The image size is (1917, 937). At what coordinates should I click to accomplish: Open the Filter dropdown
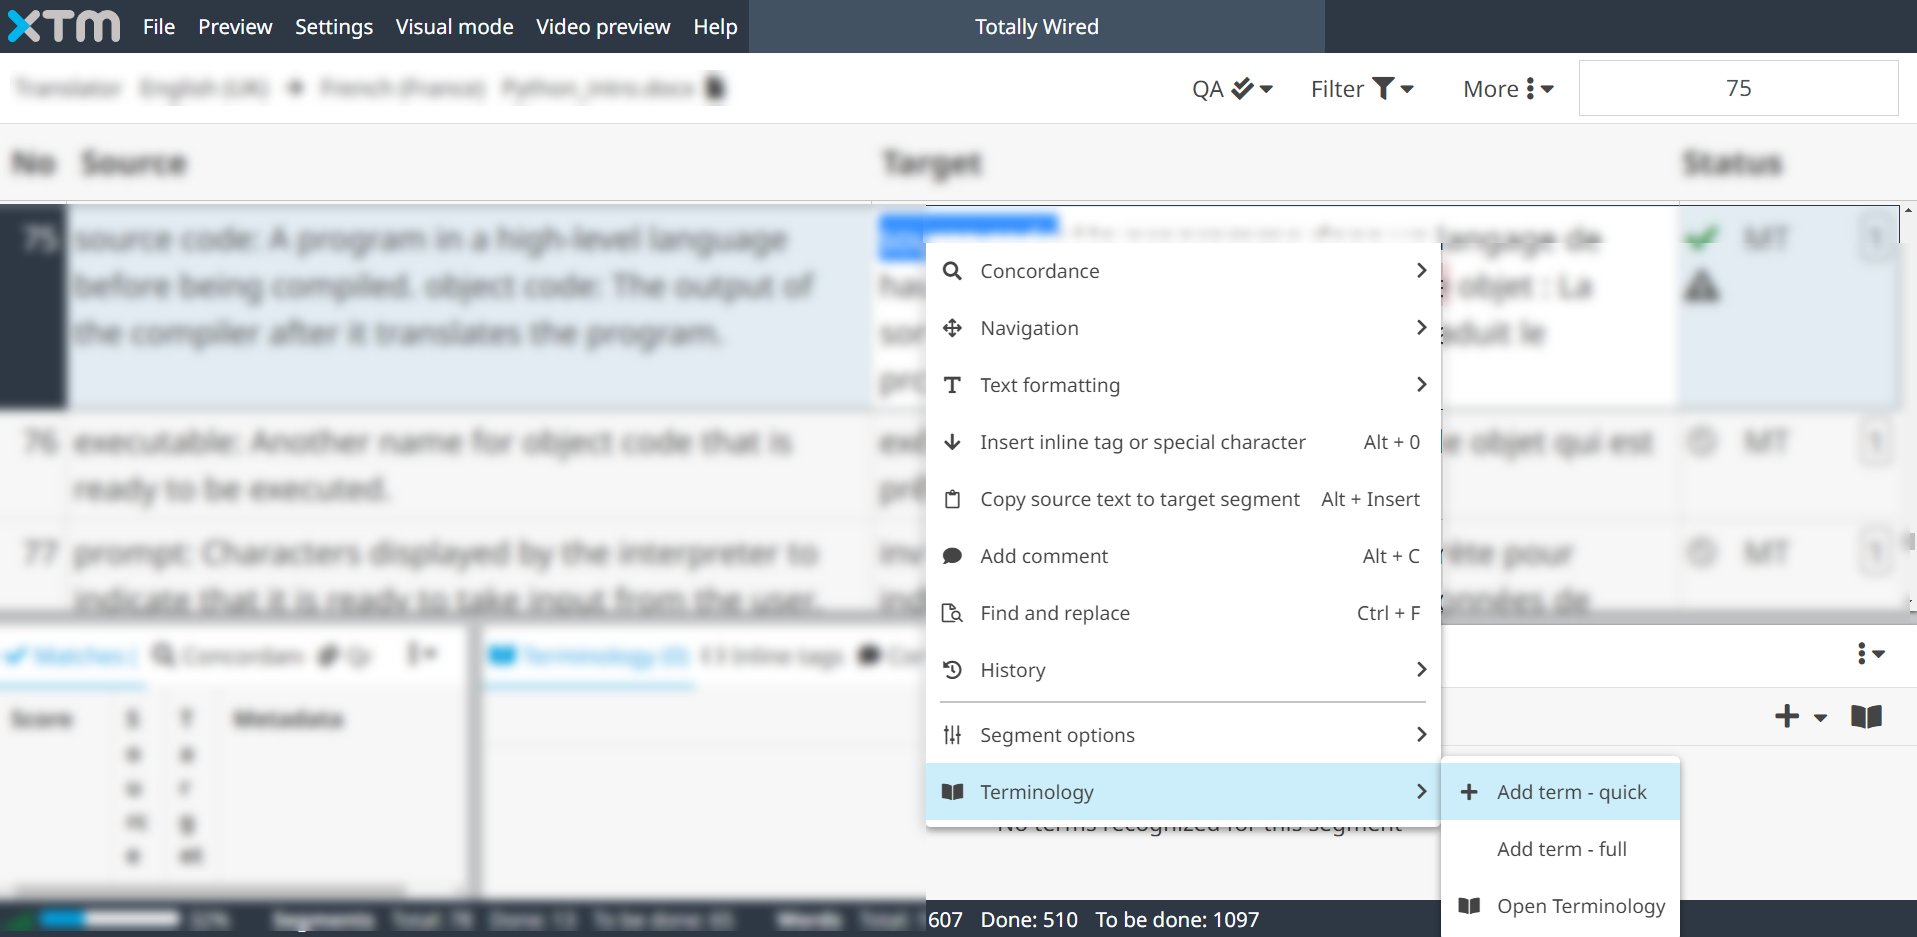pyautogui.click(x=1362, y=89)
